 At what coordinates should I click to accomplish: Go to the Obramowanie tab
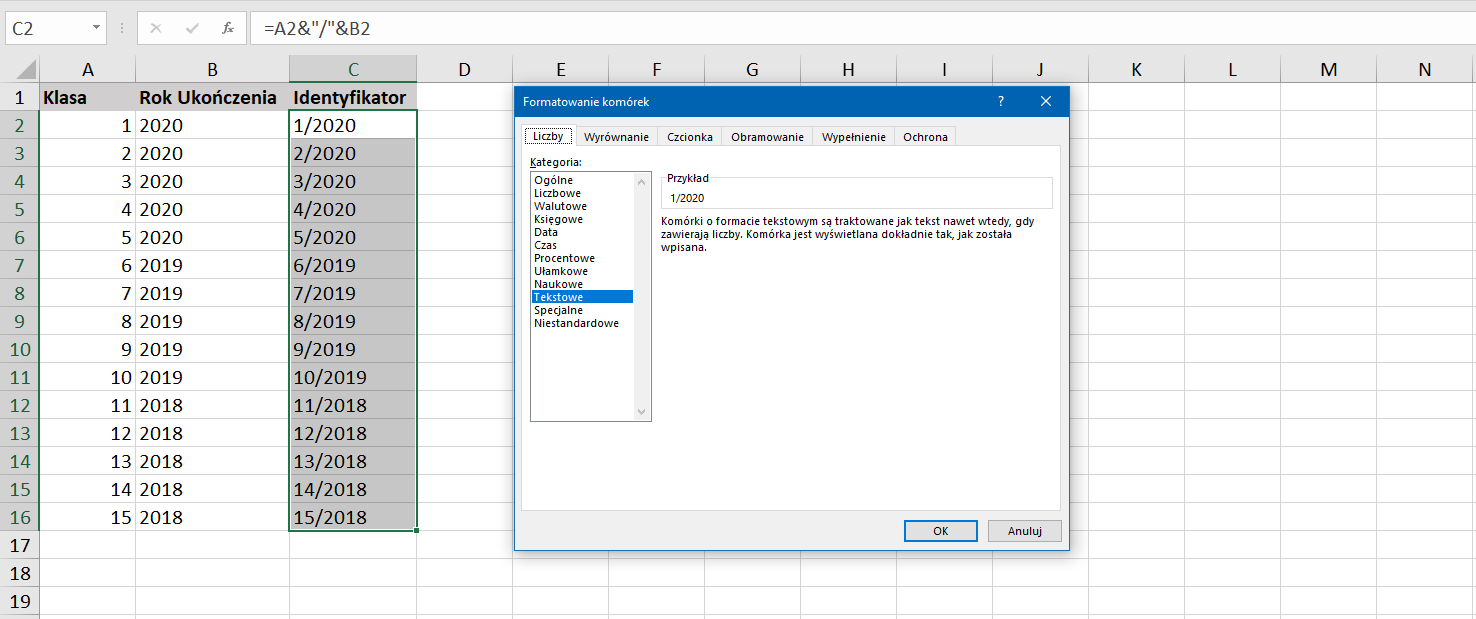pyautogui.click(x=767, y=137)
